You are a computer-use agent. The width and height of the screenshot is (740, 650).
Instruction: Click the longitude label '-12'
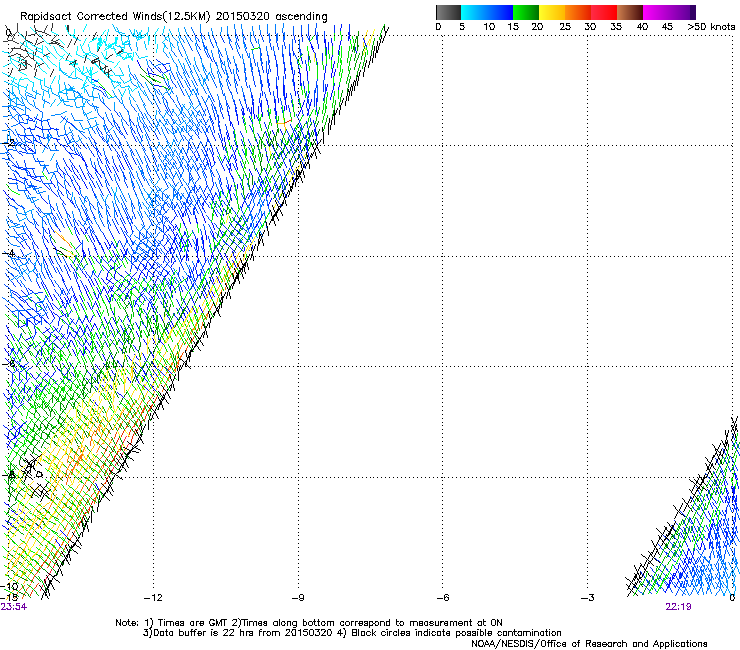click(x=153, y=598)
